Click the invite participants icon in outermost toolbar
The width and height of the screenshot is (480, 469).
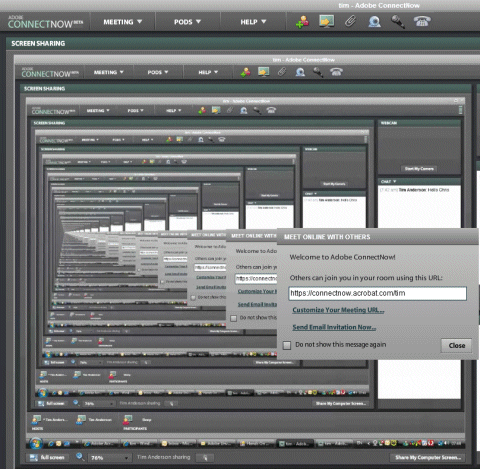click(302, 22)
